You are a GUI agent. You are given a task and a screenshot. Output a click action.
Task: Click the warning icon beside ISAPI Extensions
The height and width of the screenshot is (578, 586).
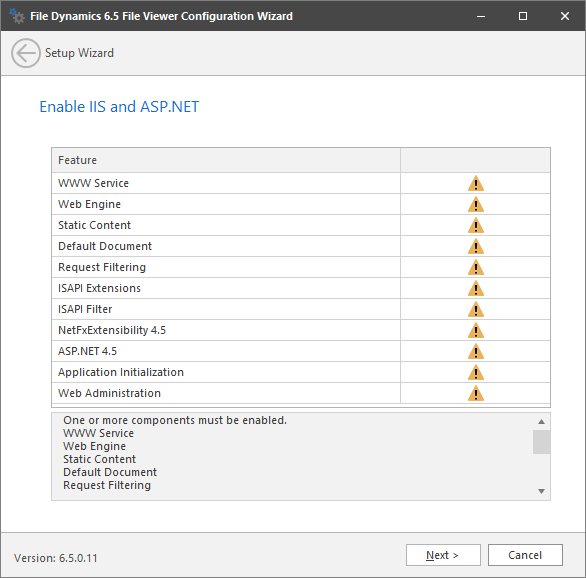coord(476,288)
